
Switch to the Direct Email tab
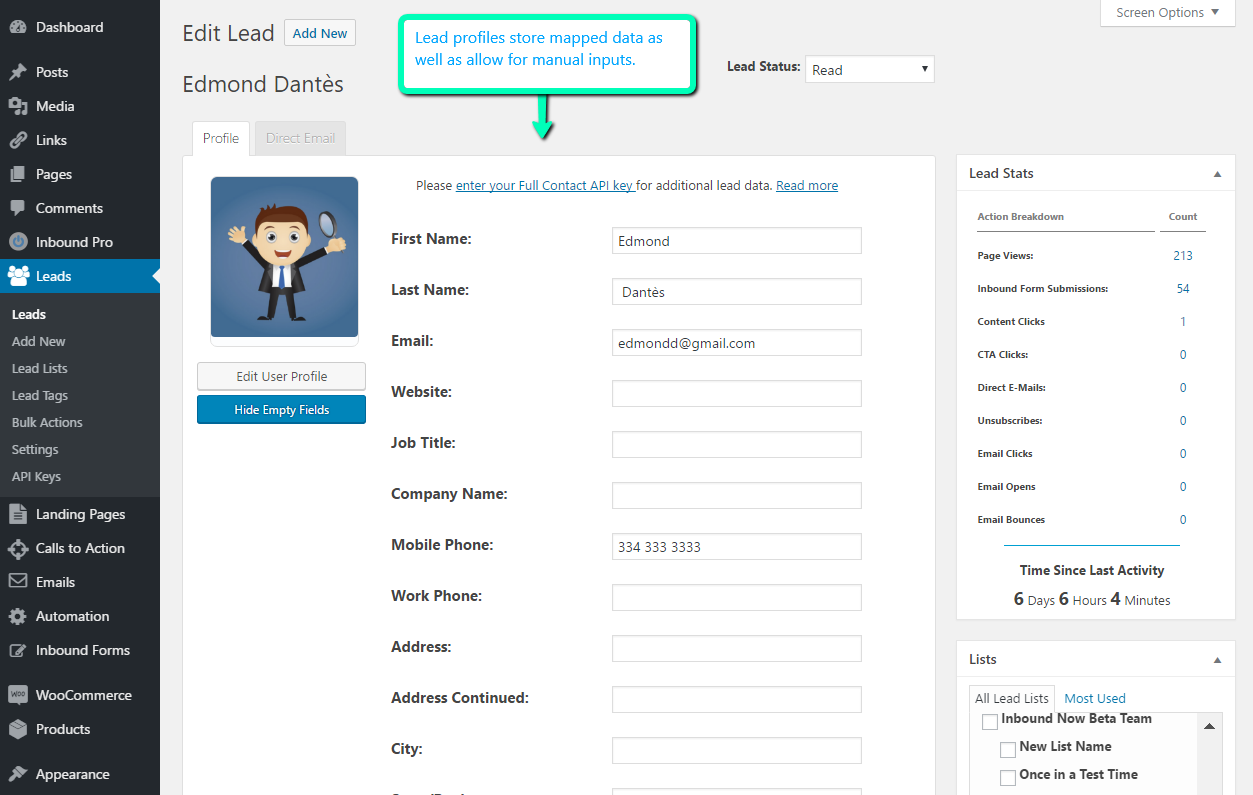point(300,138)
